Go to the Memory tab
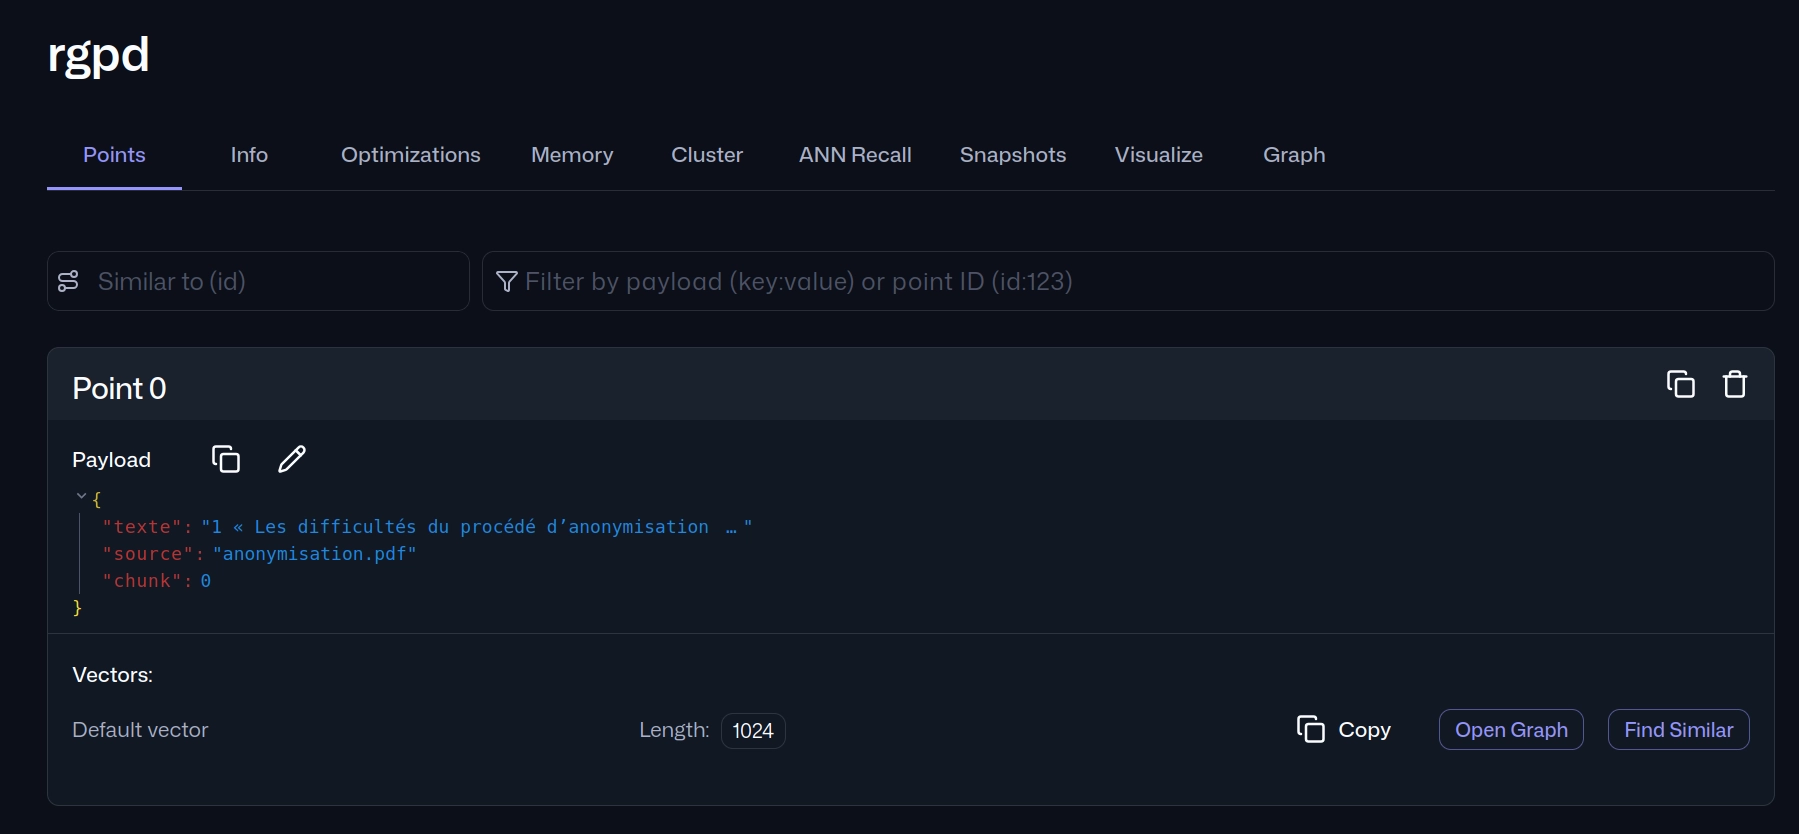This screenshot has height=834, width=1799. point(572,155)
